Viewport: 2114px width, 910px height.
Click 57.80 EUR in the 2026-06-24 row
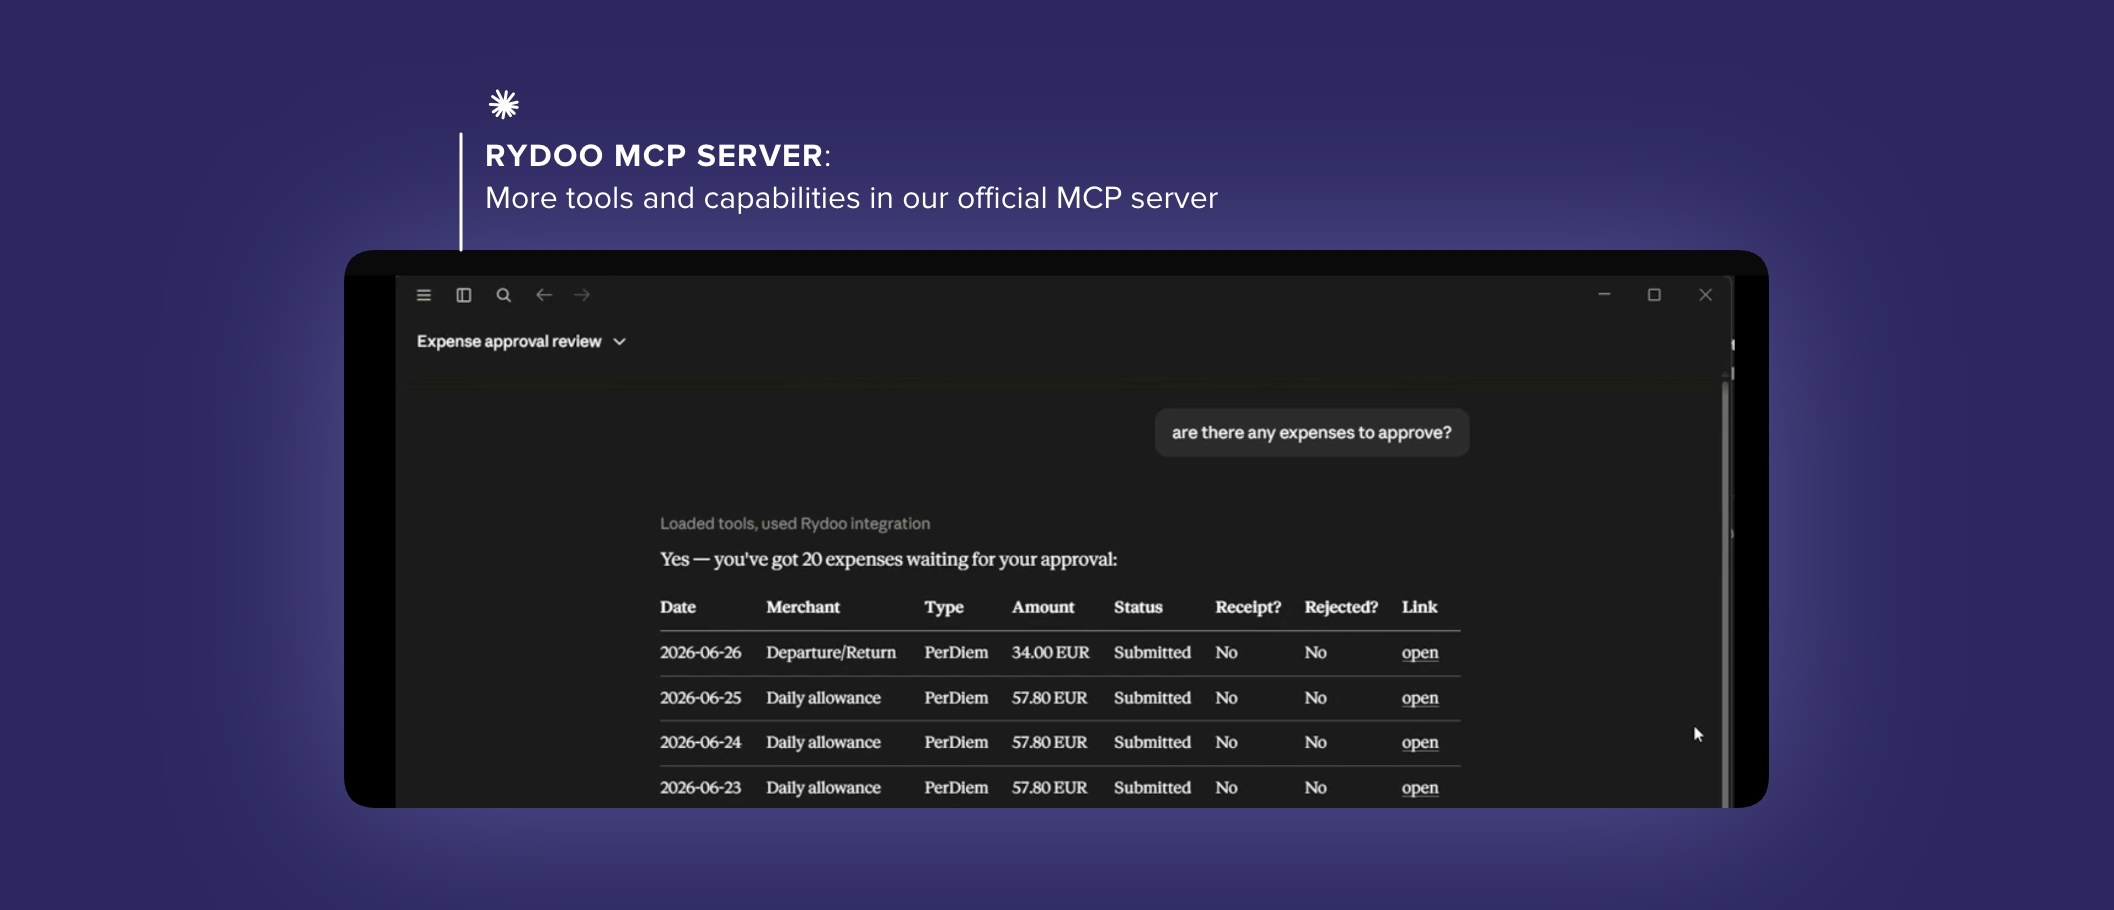(x=1049, y=742)
